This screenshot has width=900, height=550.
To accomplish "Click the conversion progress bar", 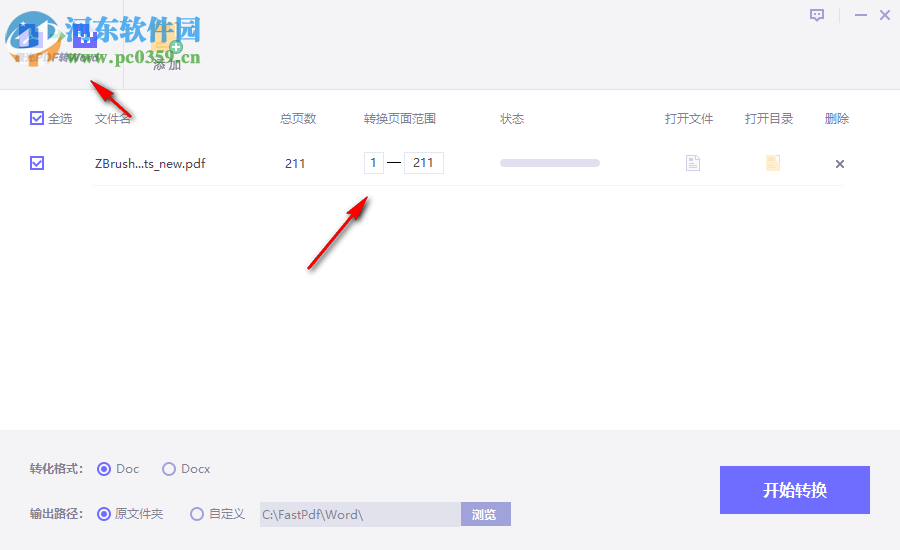I will 550,163.
